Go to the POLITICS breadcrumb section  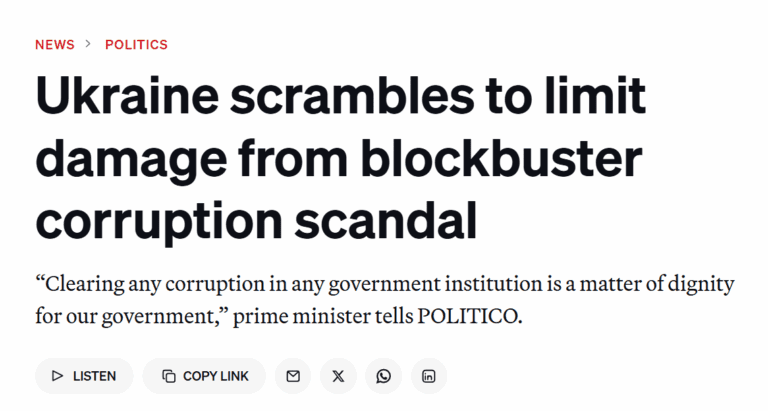[136, 44]
